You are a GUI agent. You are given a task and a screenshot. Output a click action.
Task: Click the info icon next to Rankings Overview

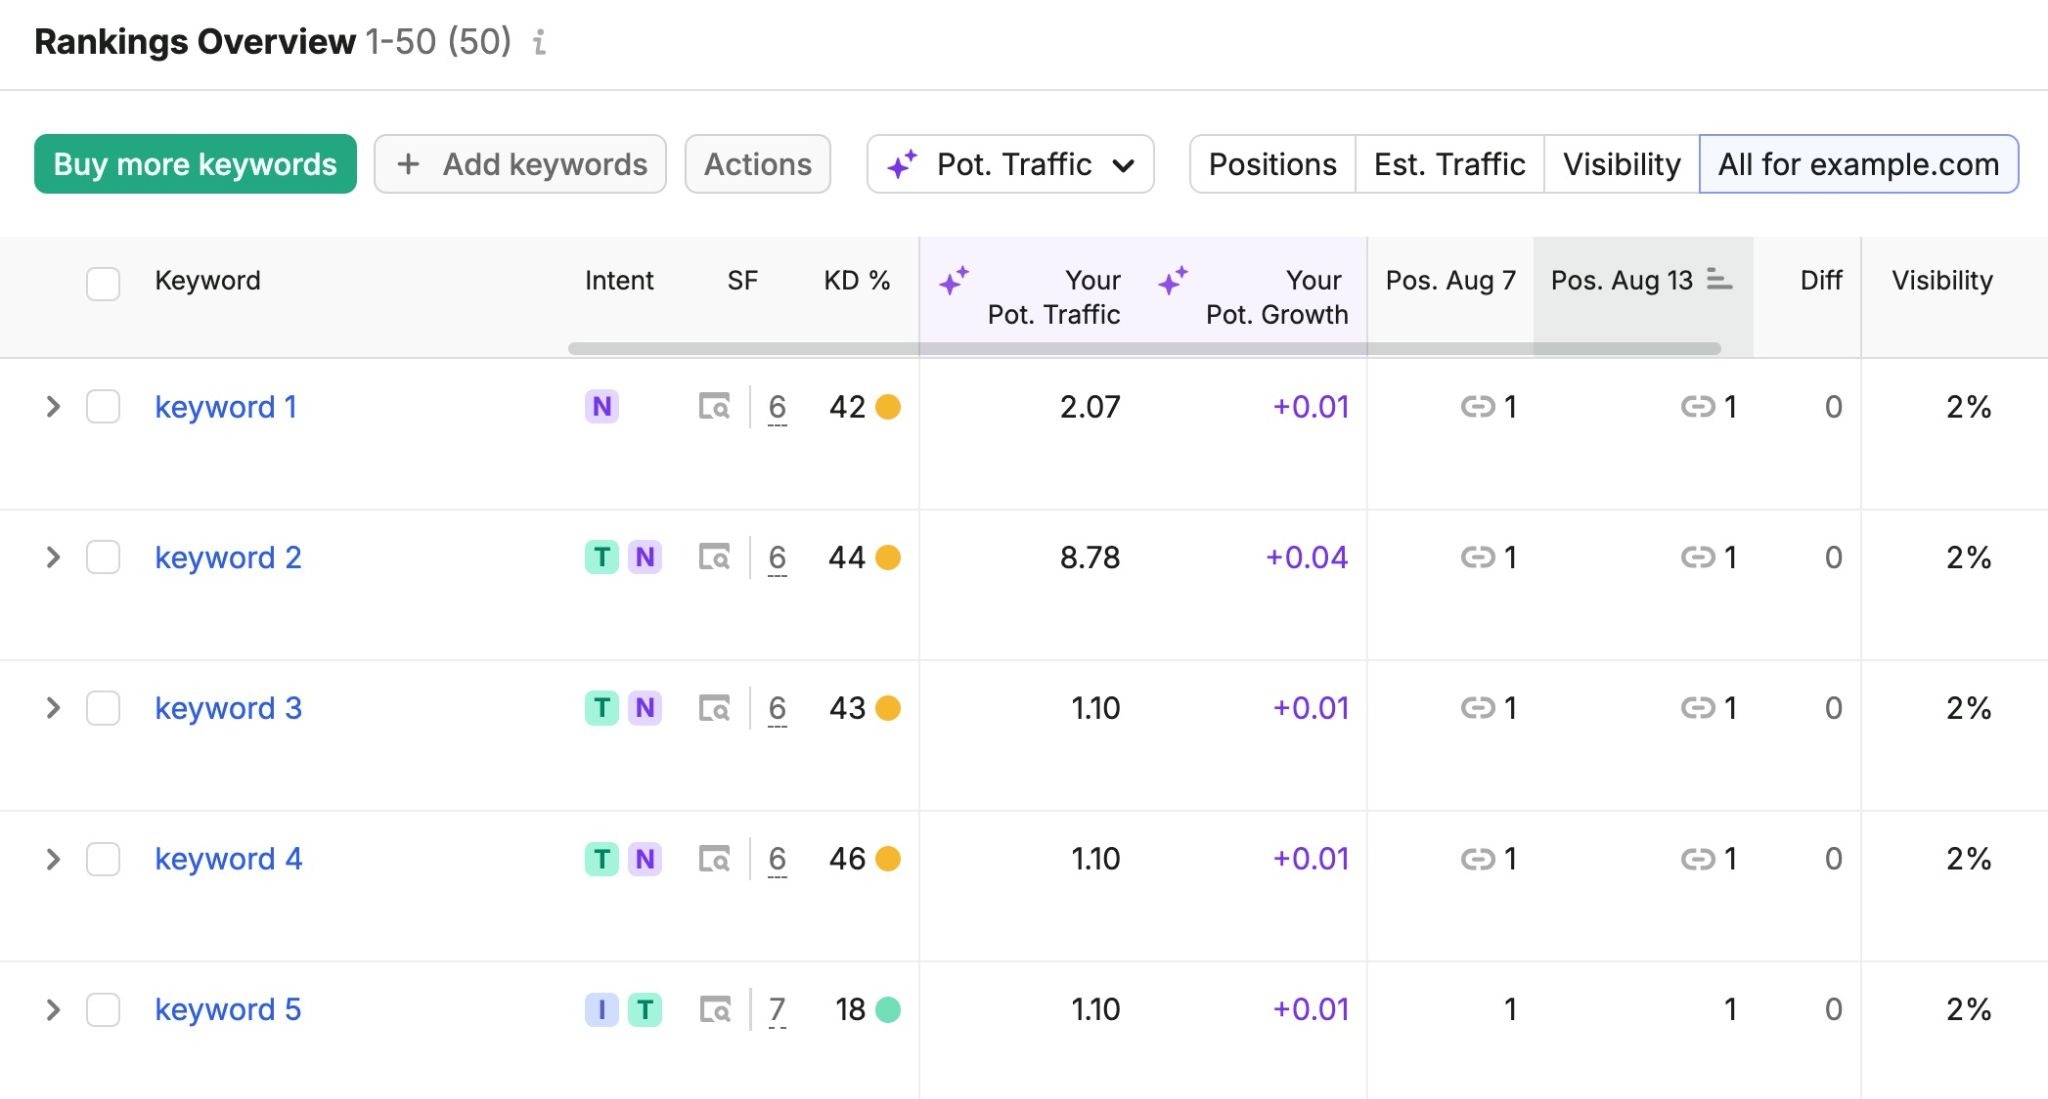[539, 42]
